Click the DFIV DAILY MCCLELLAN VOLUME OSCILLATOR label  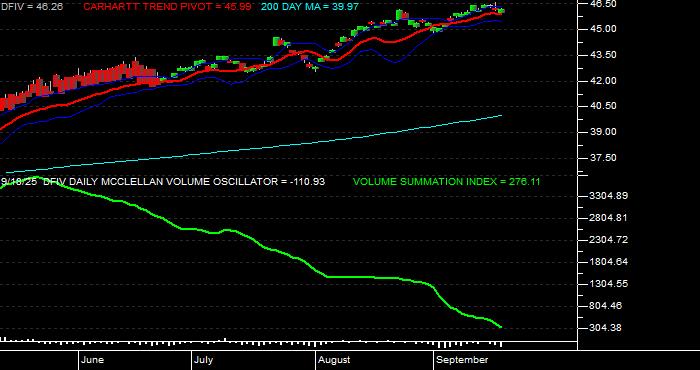tap(184, 182)
